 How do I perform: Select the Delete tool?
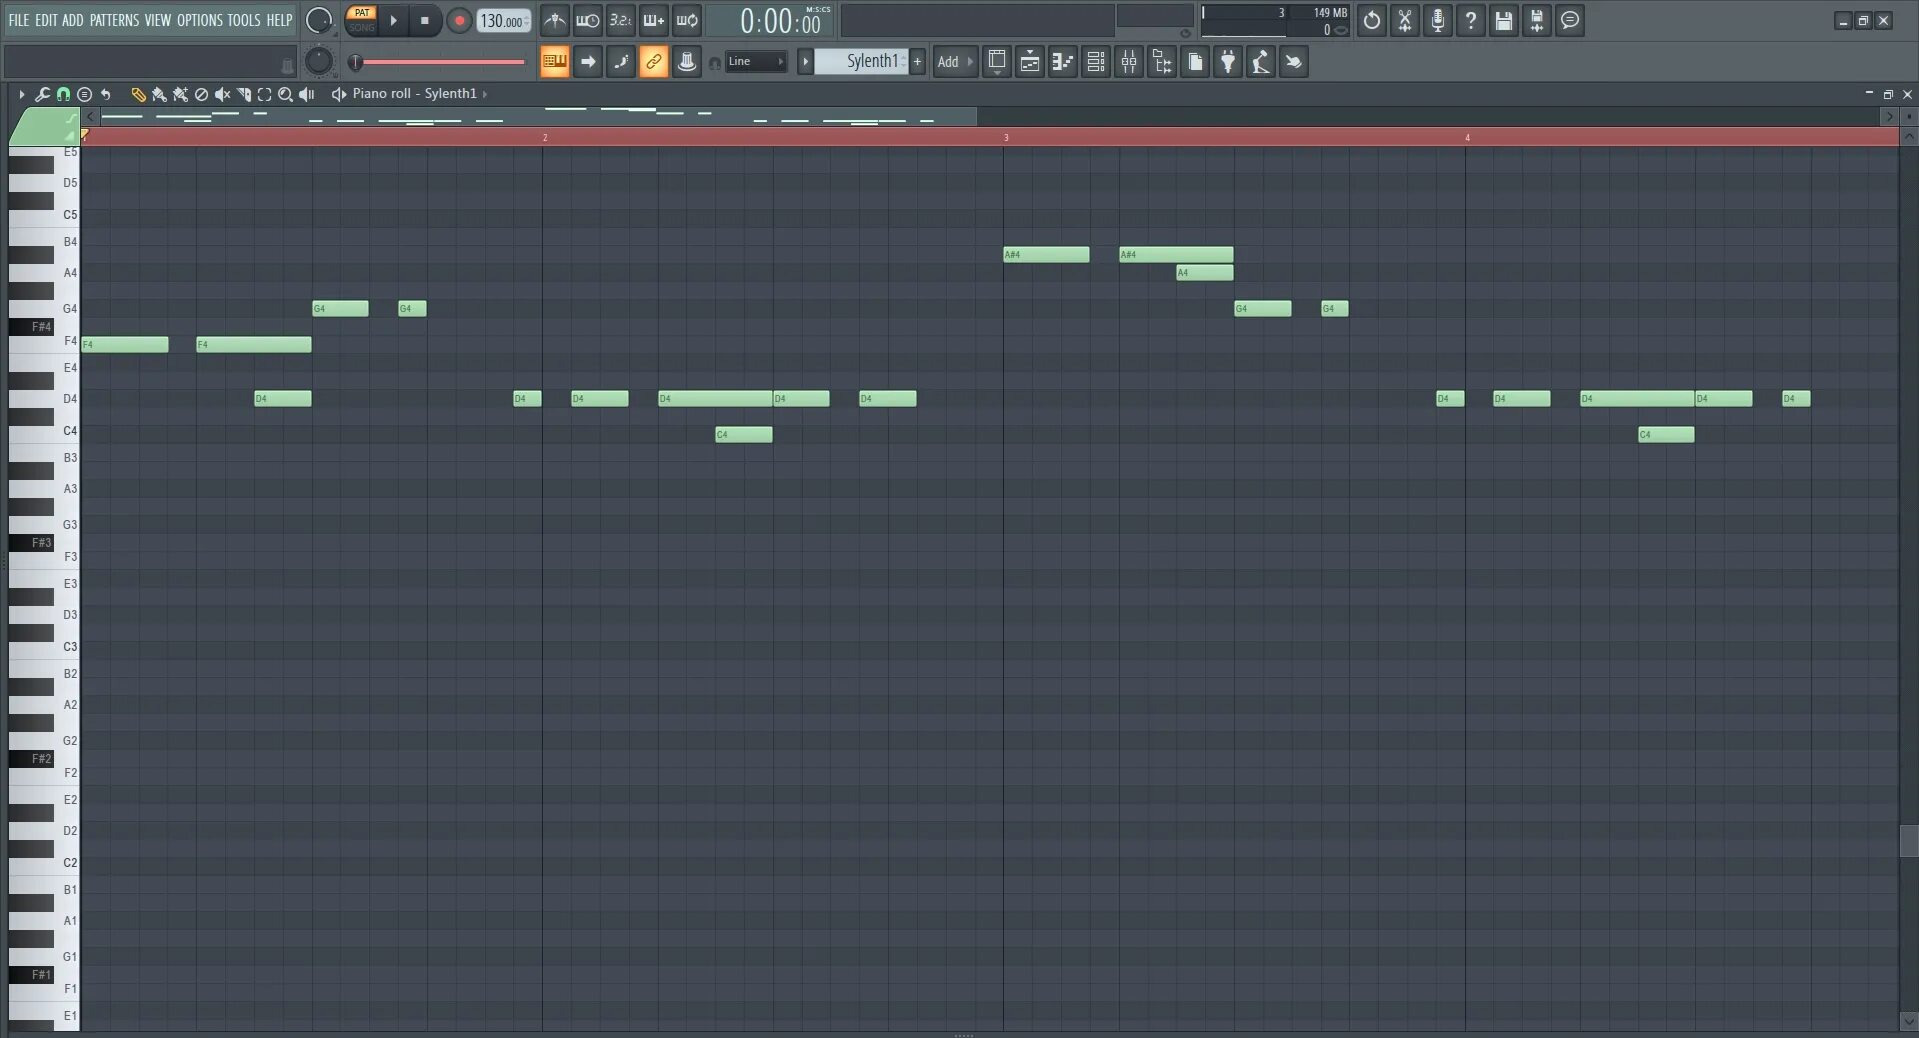(201, 94)
